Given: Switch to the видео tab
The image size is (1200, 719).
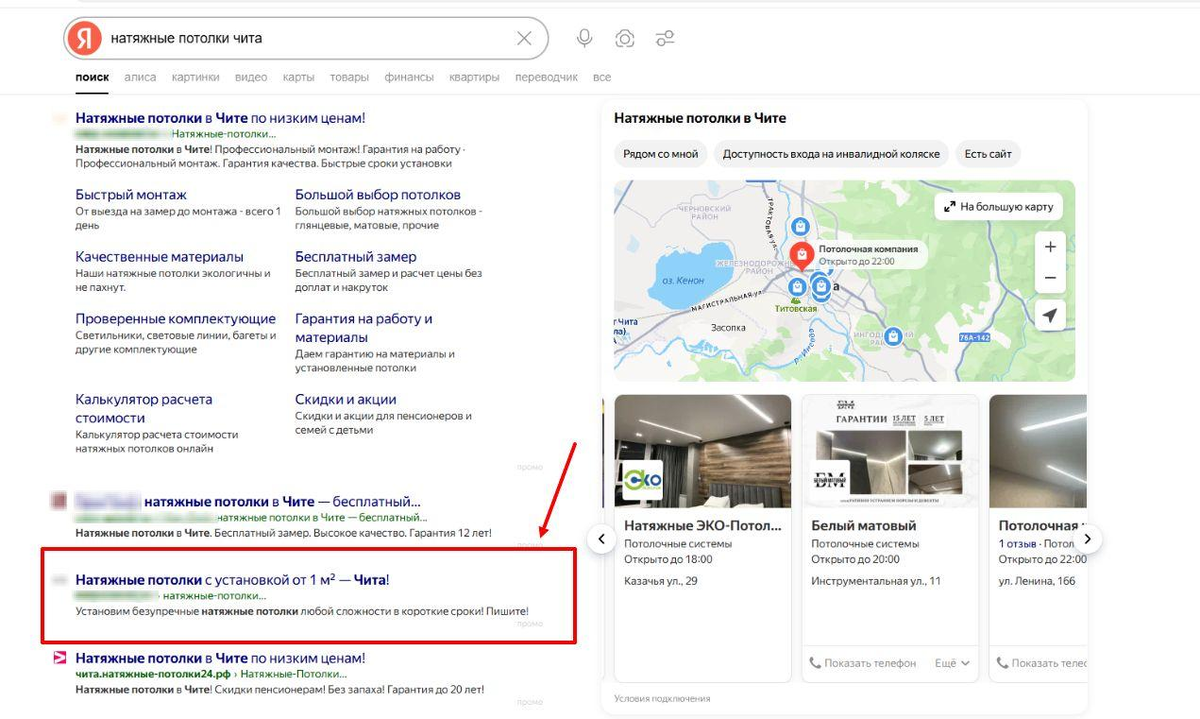Looking at the screenshot, I should point(251,77).
